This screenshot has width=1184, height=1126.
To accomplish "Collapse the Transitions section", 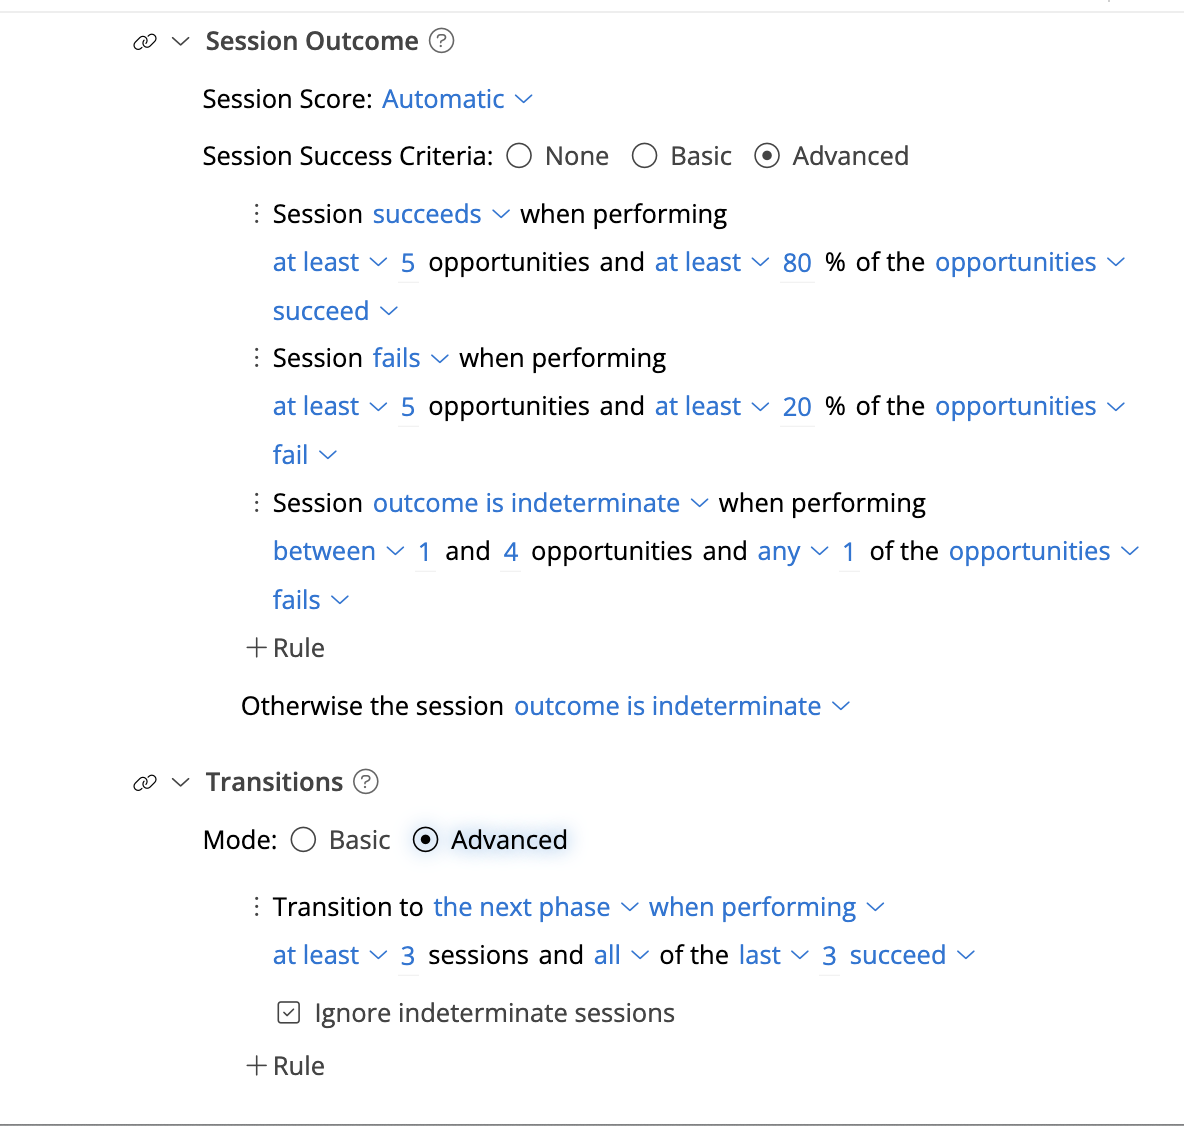I will tap(180, 782).
